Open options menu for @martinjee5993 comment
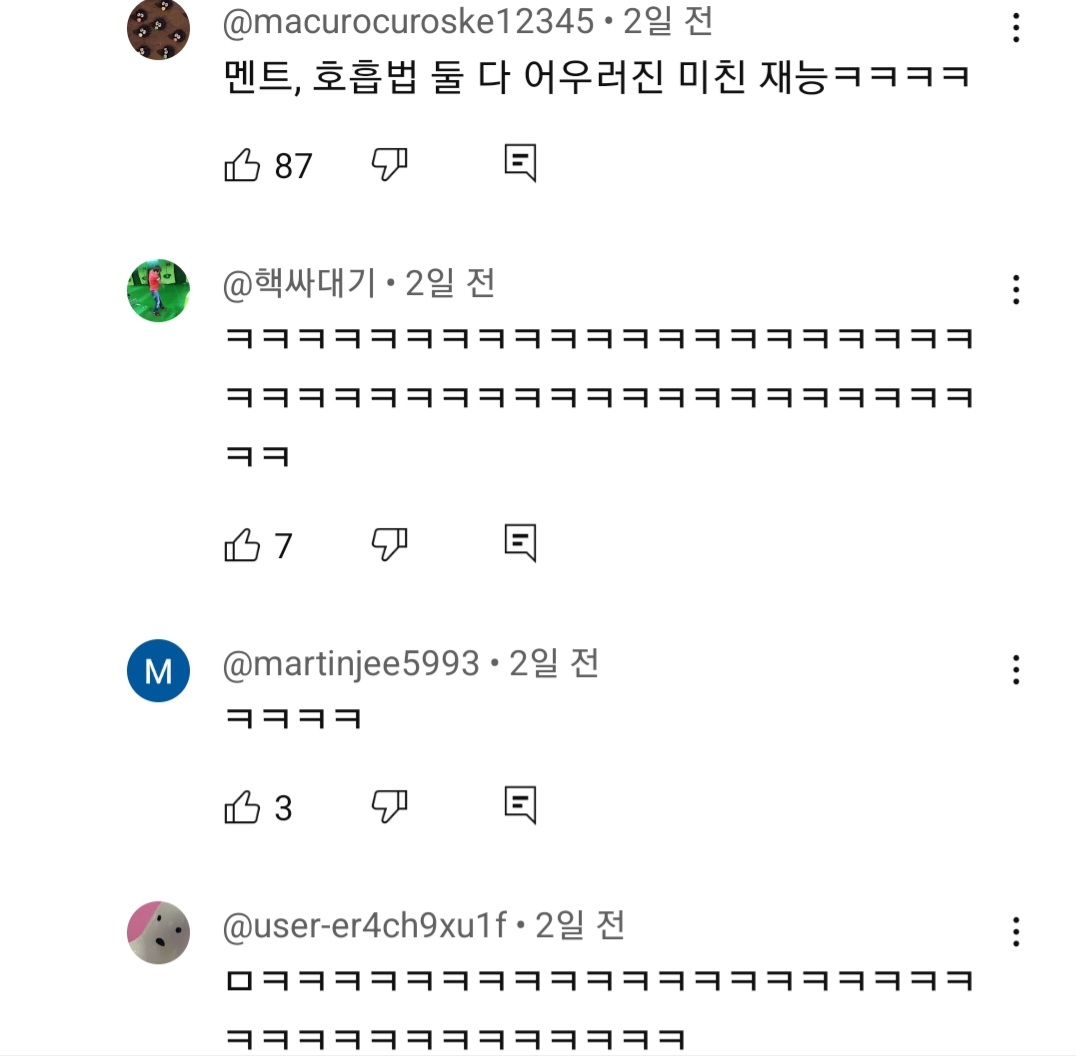The image size is (1076, 1056). 1016,669
